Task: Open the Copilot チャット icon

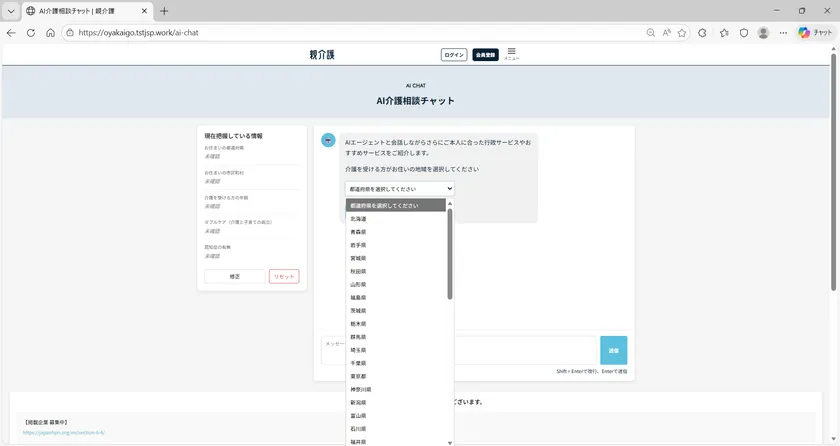Action: click(816, 32)
